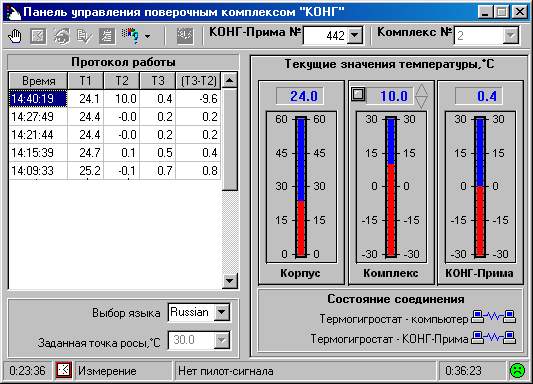Click the Корпус temperature value 24.0

point(300,96)
